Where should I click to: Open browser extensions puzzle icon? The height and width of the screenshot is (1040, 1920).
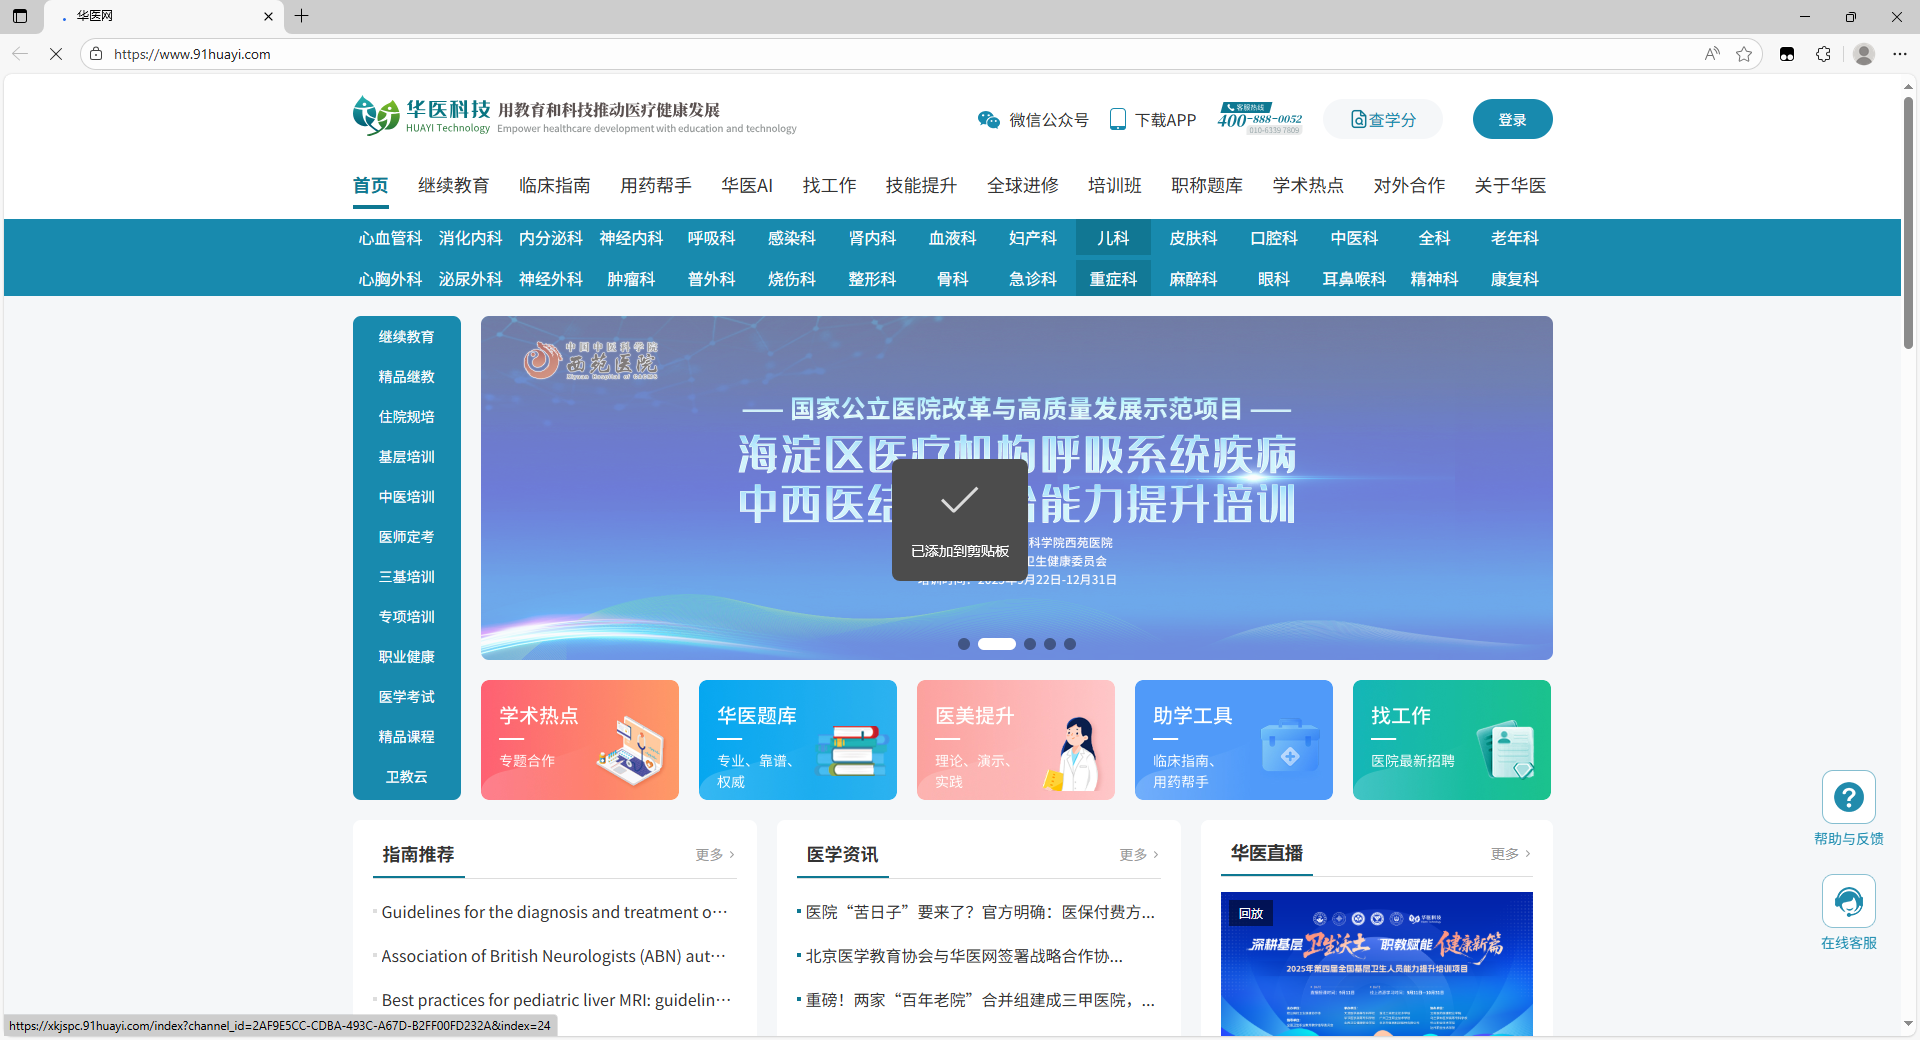pyautogui.click(x=1823, y=54)
